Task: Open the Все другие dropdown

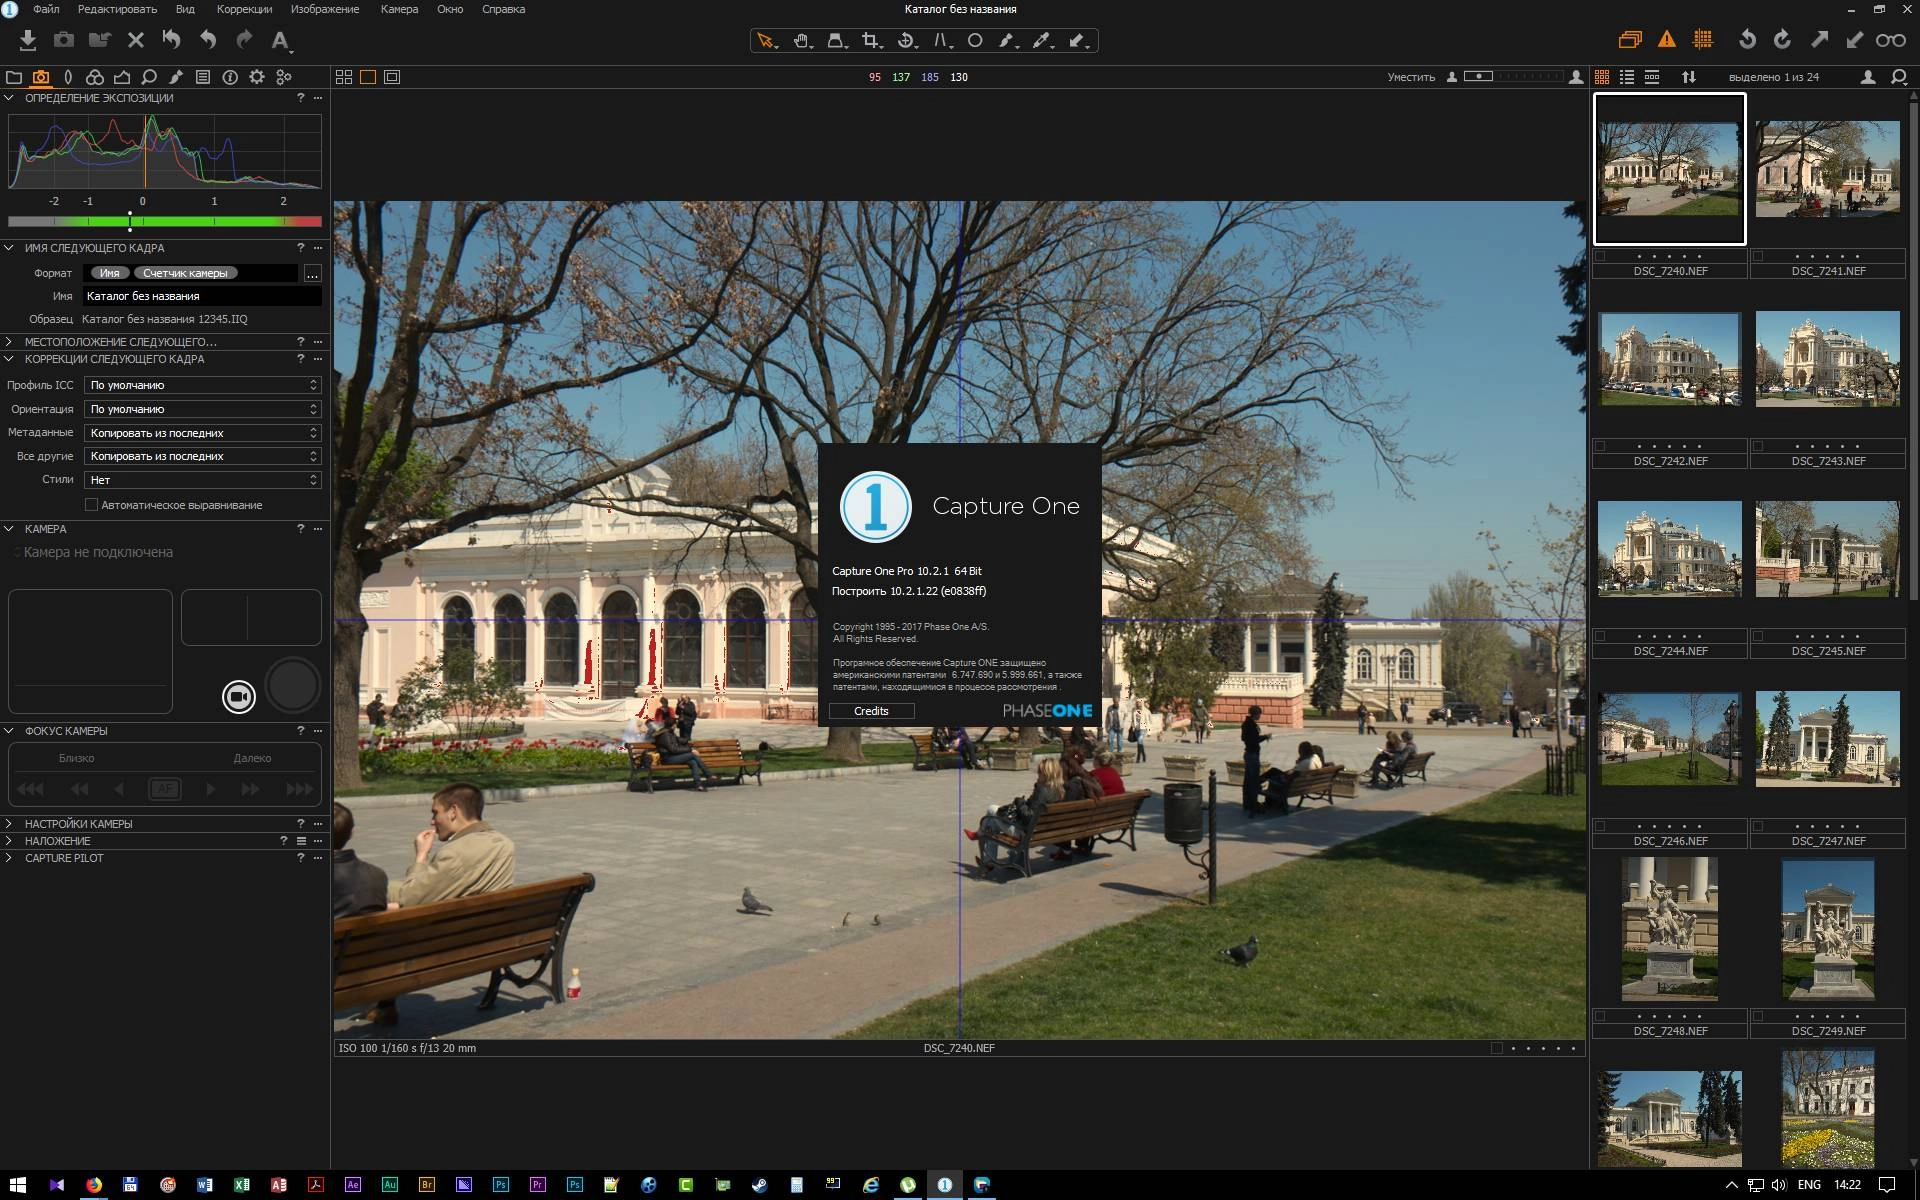Action: click(x=203, y=456)
